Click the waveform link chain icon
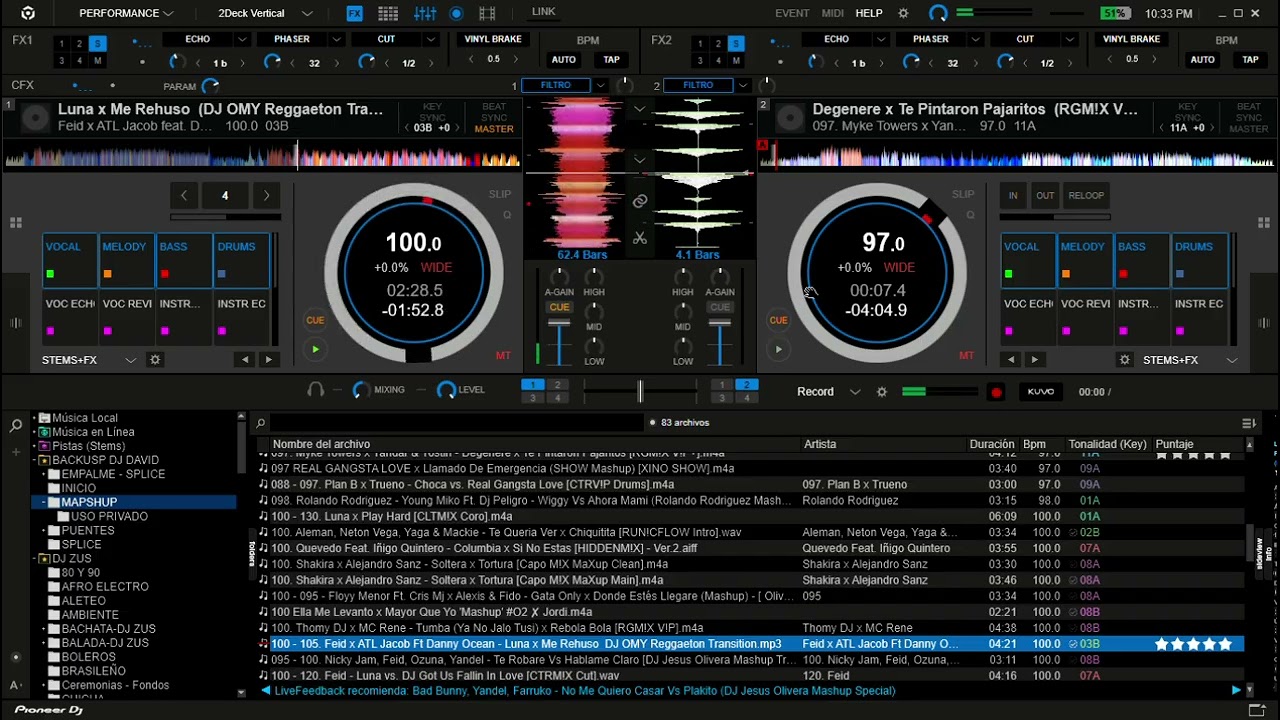The height and width of the screenshot is (720, 1280). [640, 201]
